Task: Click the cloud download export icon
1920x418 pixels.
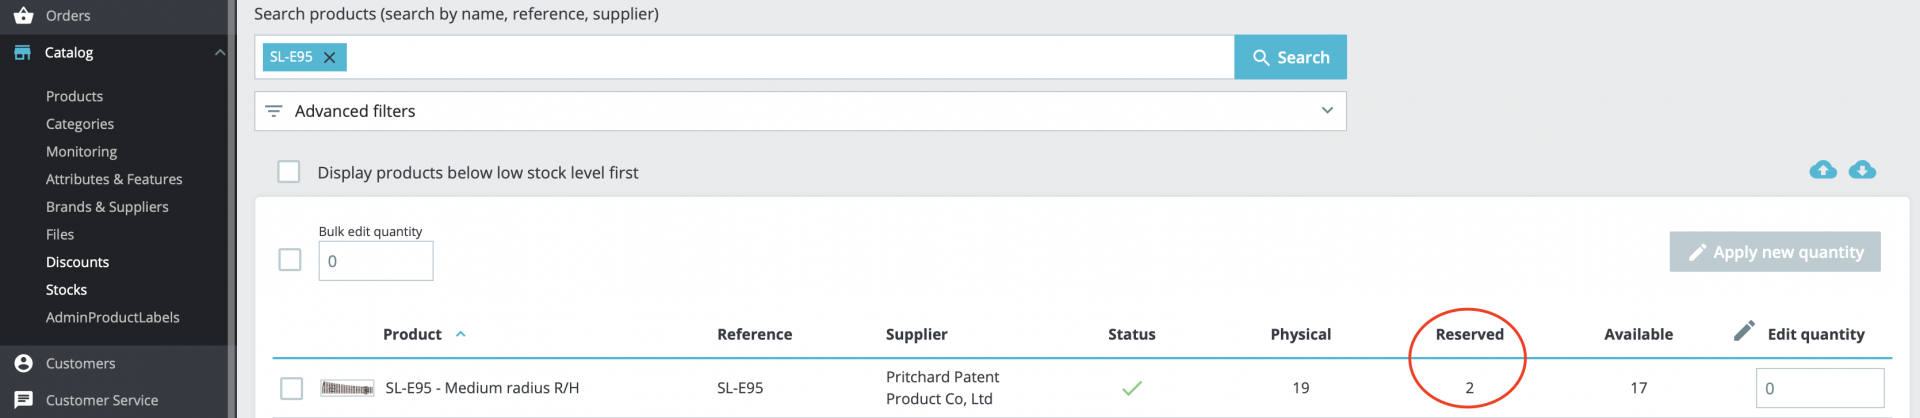Action: 1862,170
